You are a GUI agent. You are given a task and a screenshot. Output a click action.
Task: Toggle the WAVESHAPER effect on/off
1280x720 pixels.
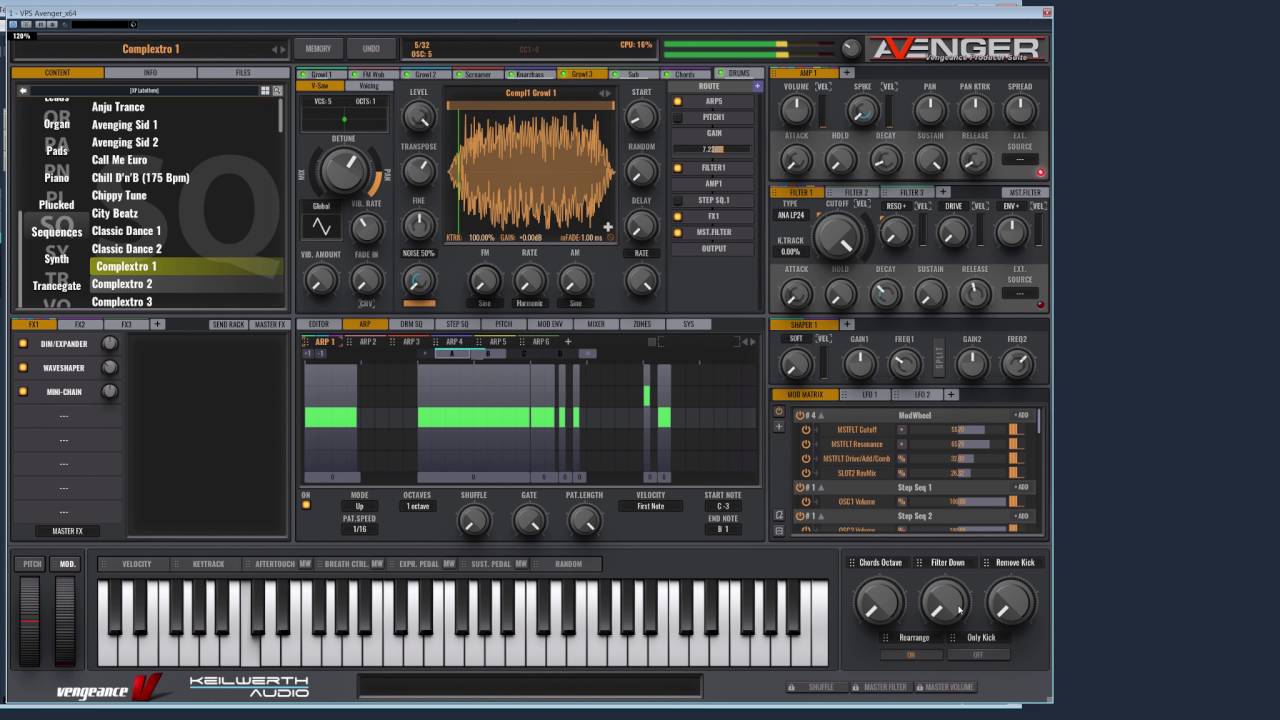pyautogui.click(x=23, y=368)
